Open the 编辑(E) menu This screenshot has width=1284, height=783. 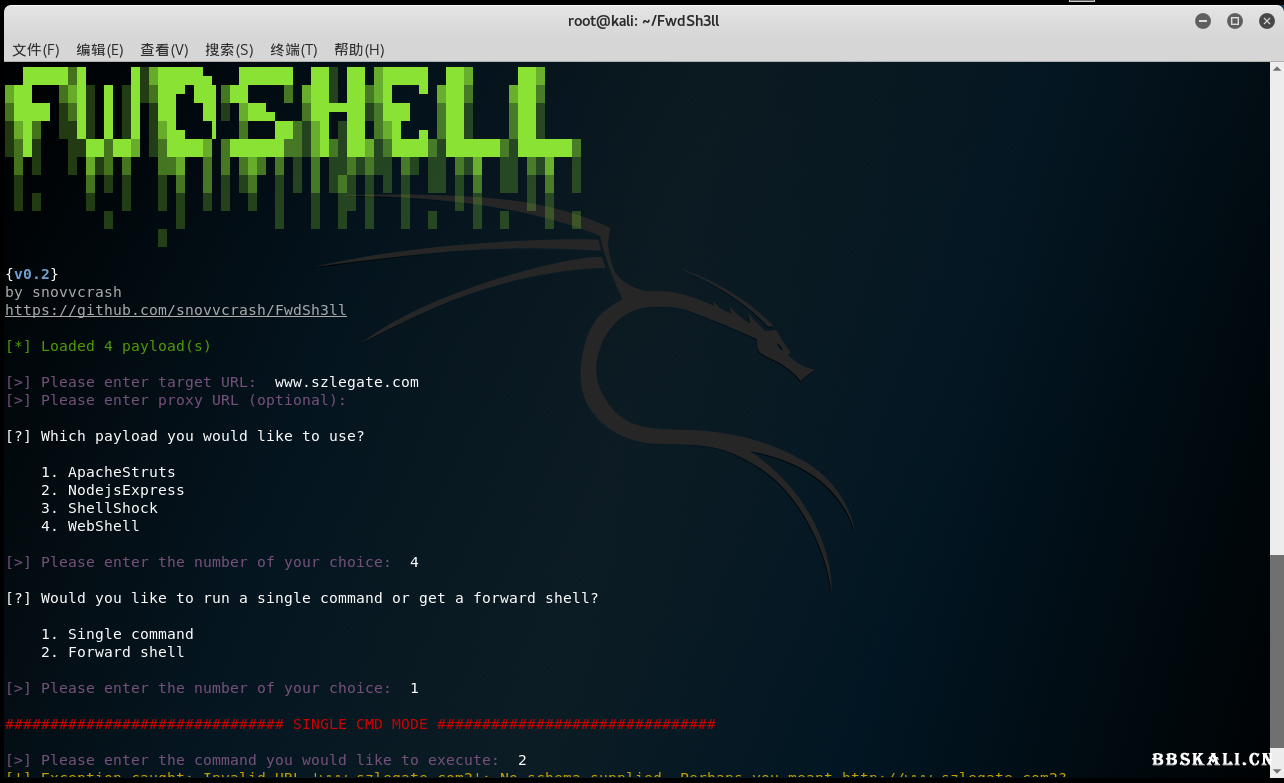pyautogui.click(x=100, y=50)
